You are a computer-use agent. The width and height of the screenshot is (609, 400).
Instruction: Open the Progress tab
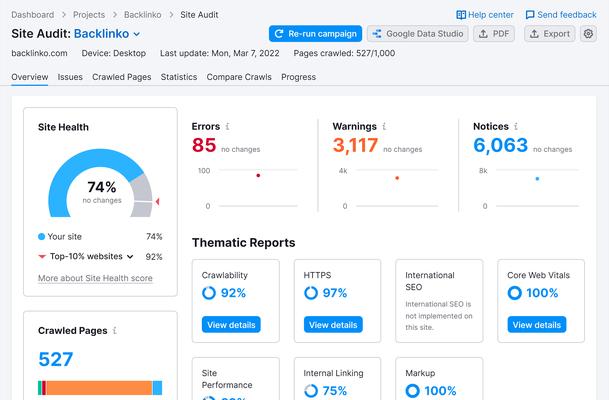click(x=298, y=77)
